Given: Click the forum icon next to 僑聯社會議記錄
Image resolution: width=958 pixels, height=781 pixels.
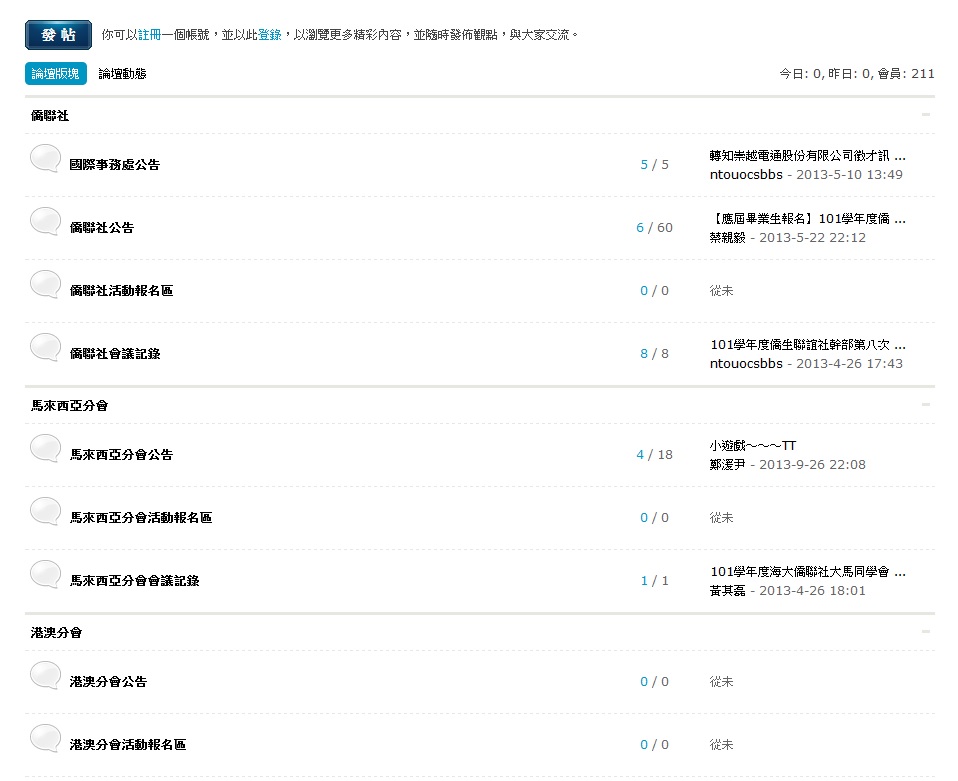Looking at the screenshot, I should [46, 349].
